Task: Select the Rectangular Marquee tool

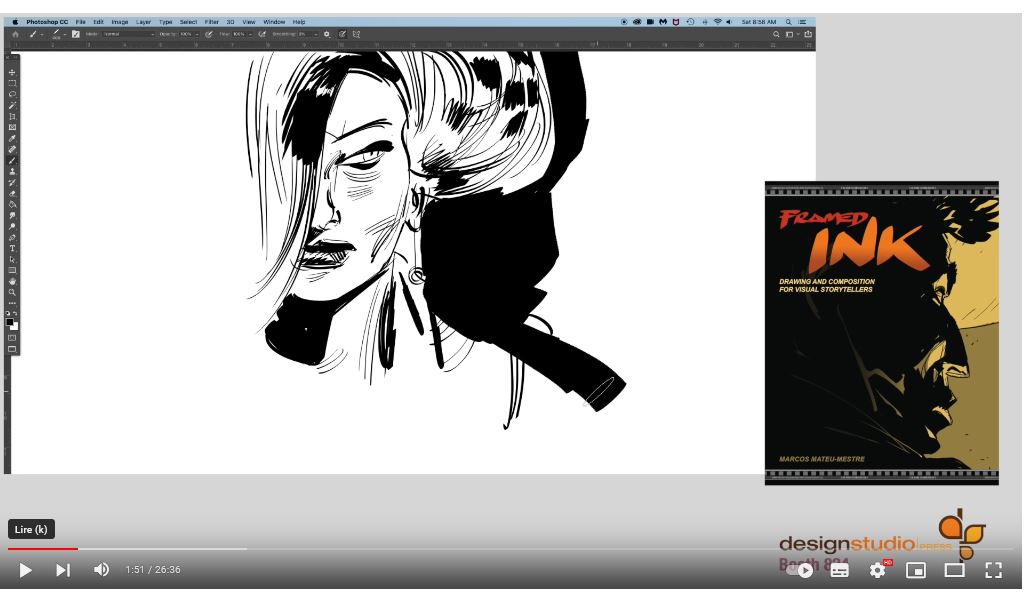Action: tap(12, 83)
